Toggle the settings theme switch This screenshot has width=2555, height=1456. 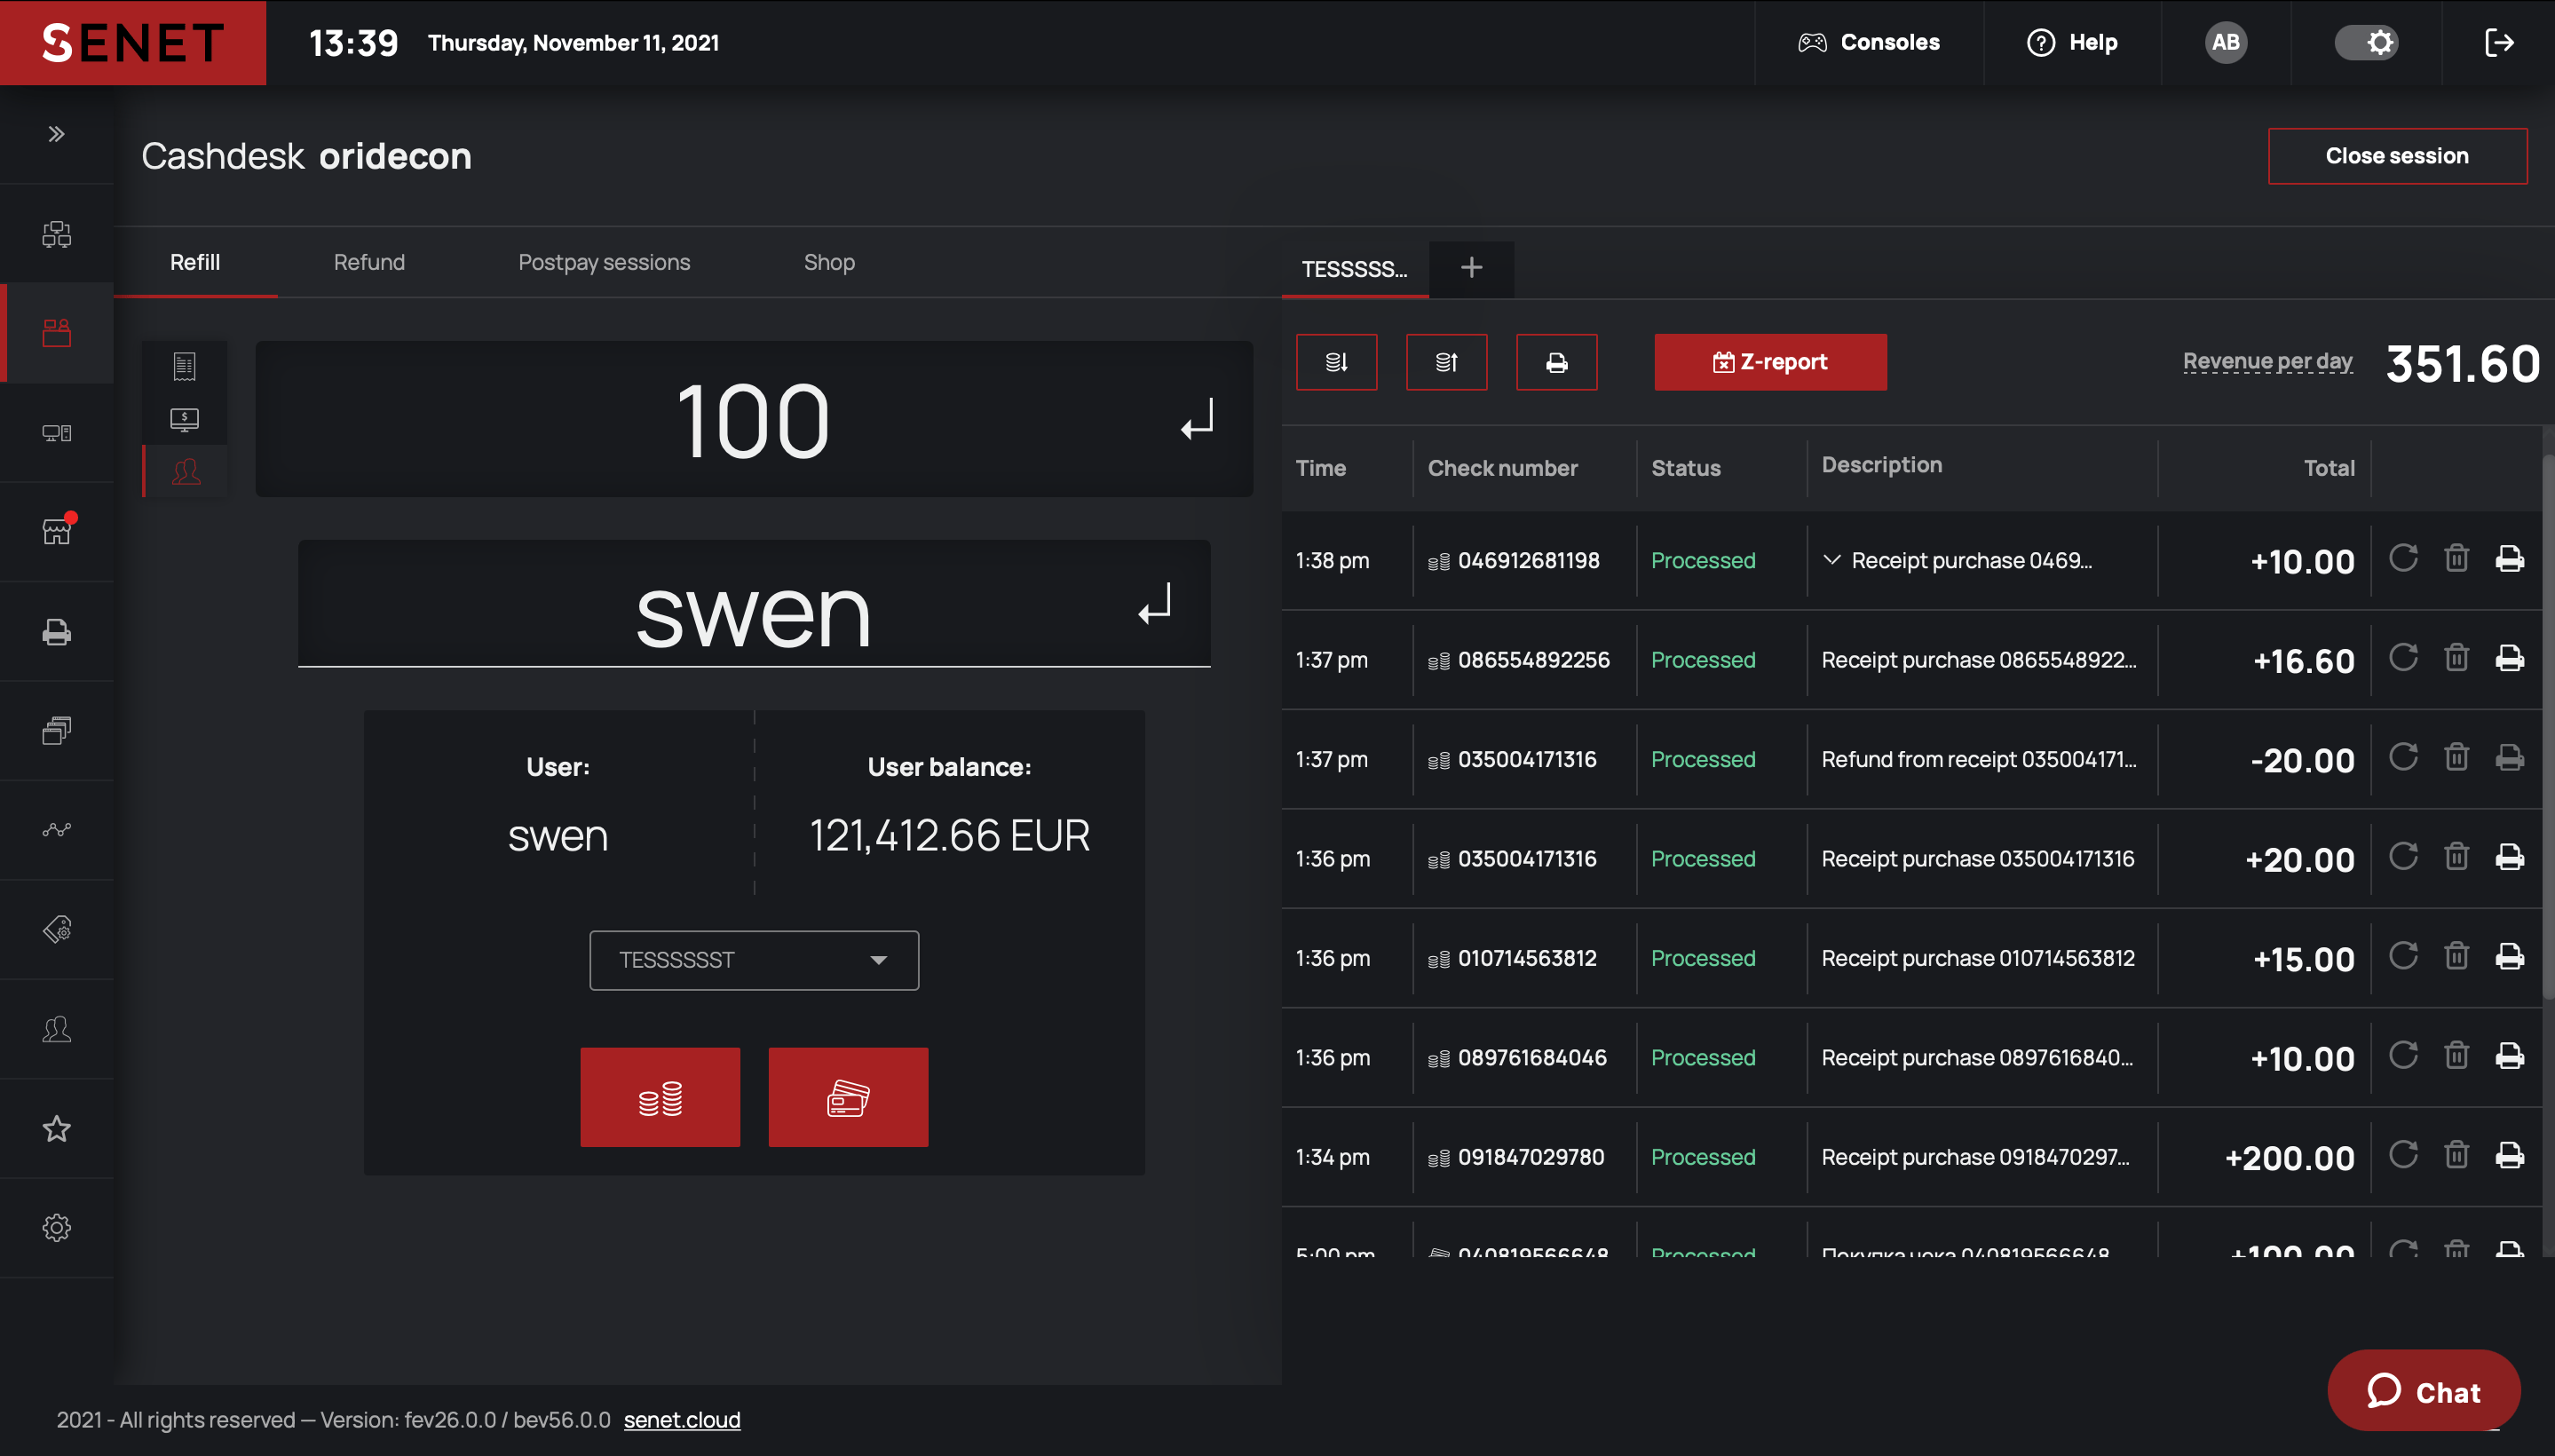[2366, 42]
